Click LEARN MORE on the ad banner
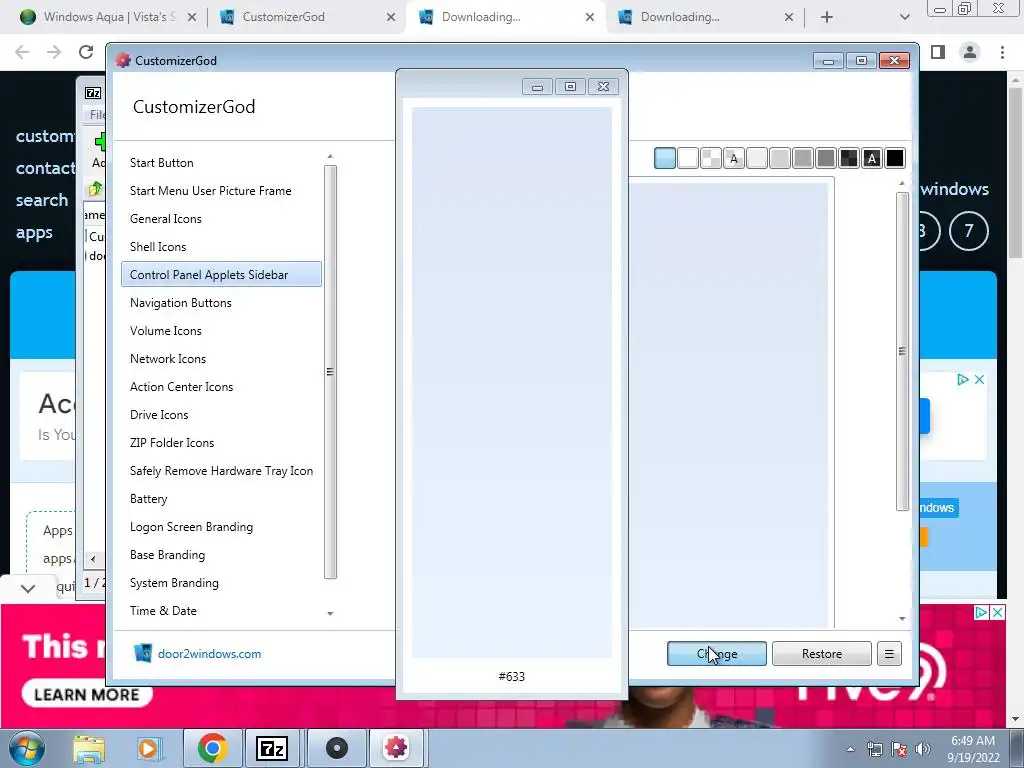Viewport: 1024px width, 768px height. [87, 694]
